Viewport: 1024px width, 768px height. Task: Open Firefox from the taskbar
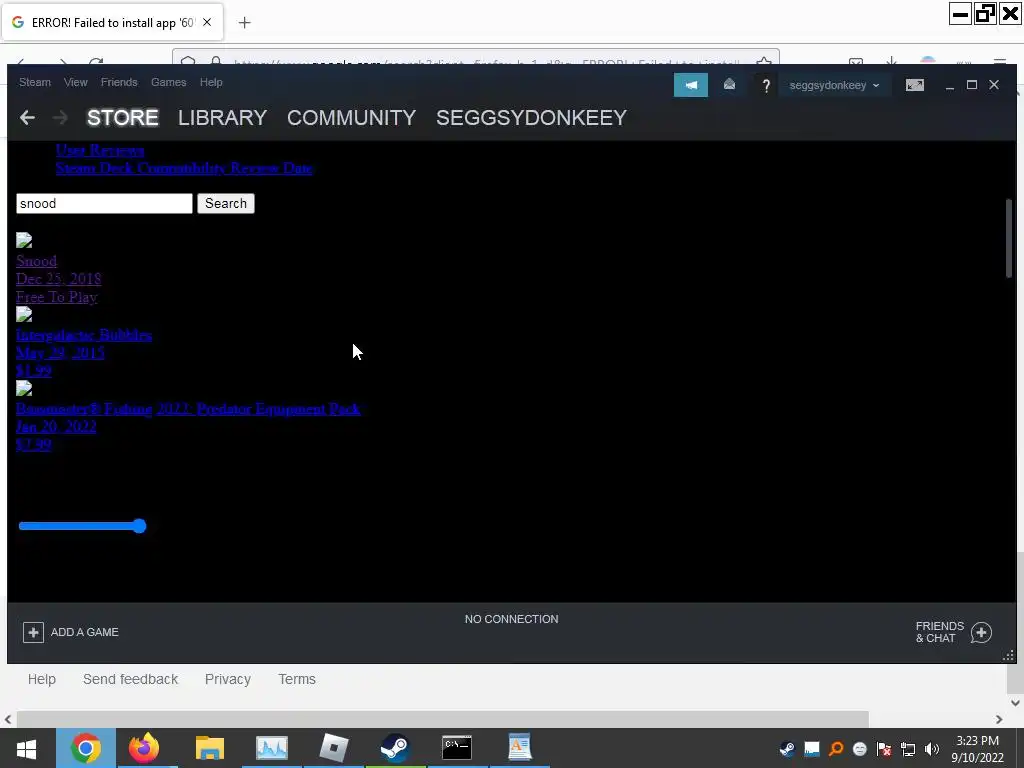tap(144, 748)
